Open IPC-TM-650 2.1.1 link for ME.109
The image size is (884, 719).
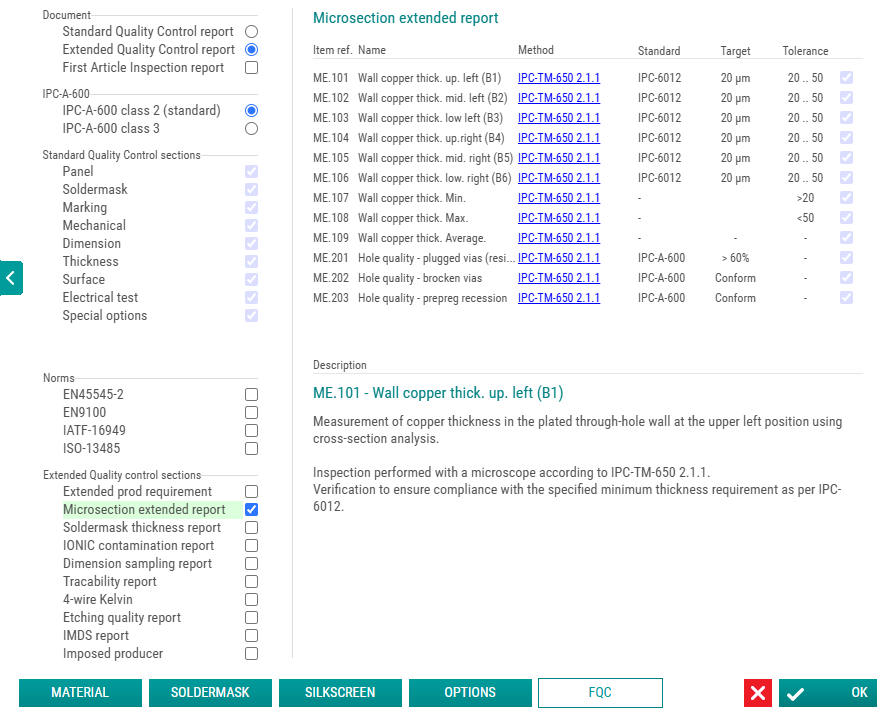pos(559,238)
